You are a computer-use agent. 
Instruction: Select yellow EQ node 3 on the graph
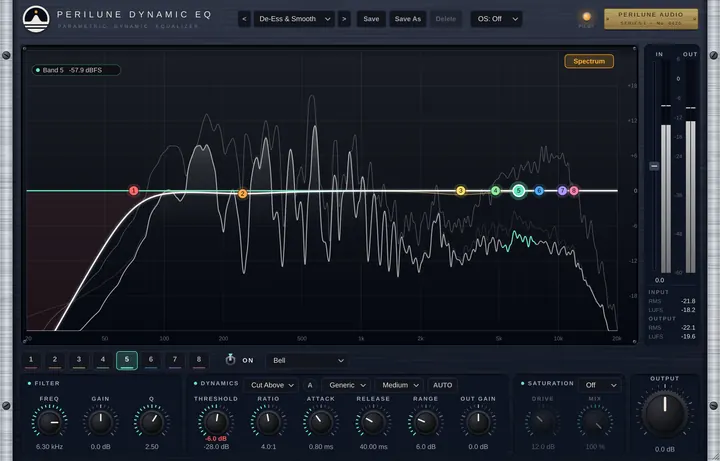[461, 191]
